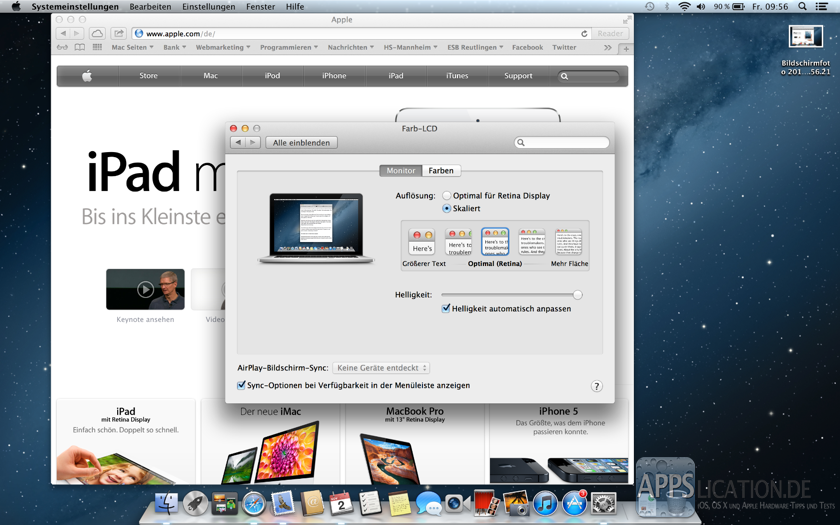Open Launchpad rocket icon in Dock
Viewport: 840px width, 525px height.
click(x=196, y=504)
